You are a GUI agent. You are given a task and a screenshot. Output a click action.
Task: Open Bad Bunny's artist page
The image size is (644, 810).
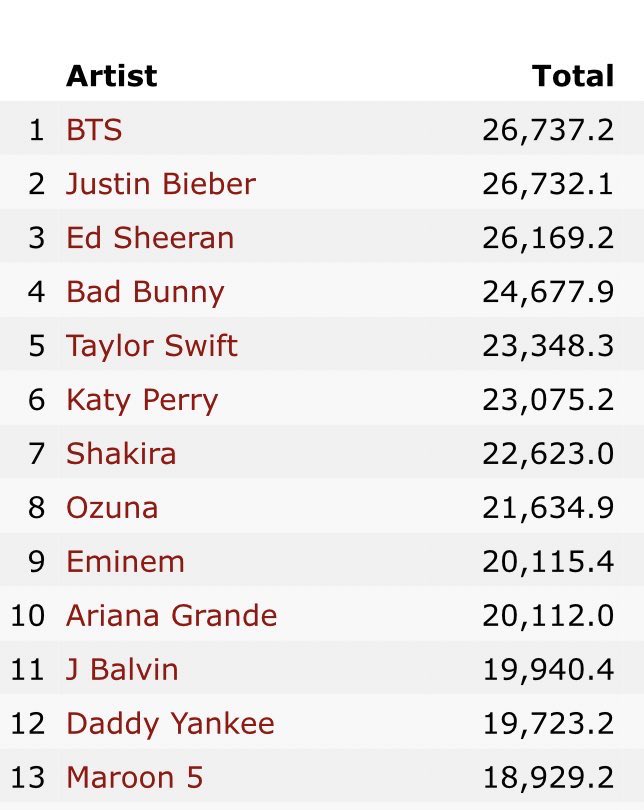(145, 292)
